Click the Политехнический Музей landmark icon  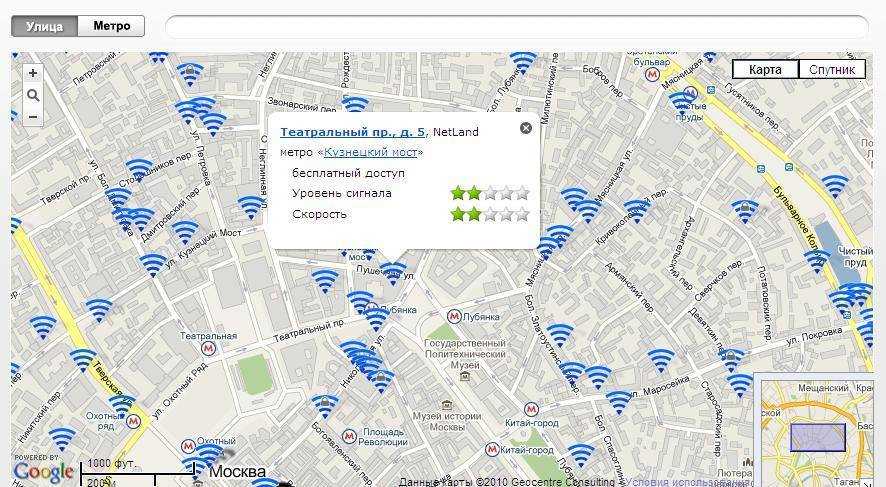click(x=464, y=377)
